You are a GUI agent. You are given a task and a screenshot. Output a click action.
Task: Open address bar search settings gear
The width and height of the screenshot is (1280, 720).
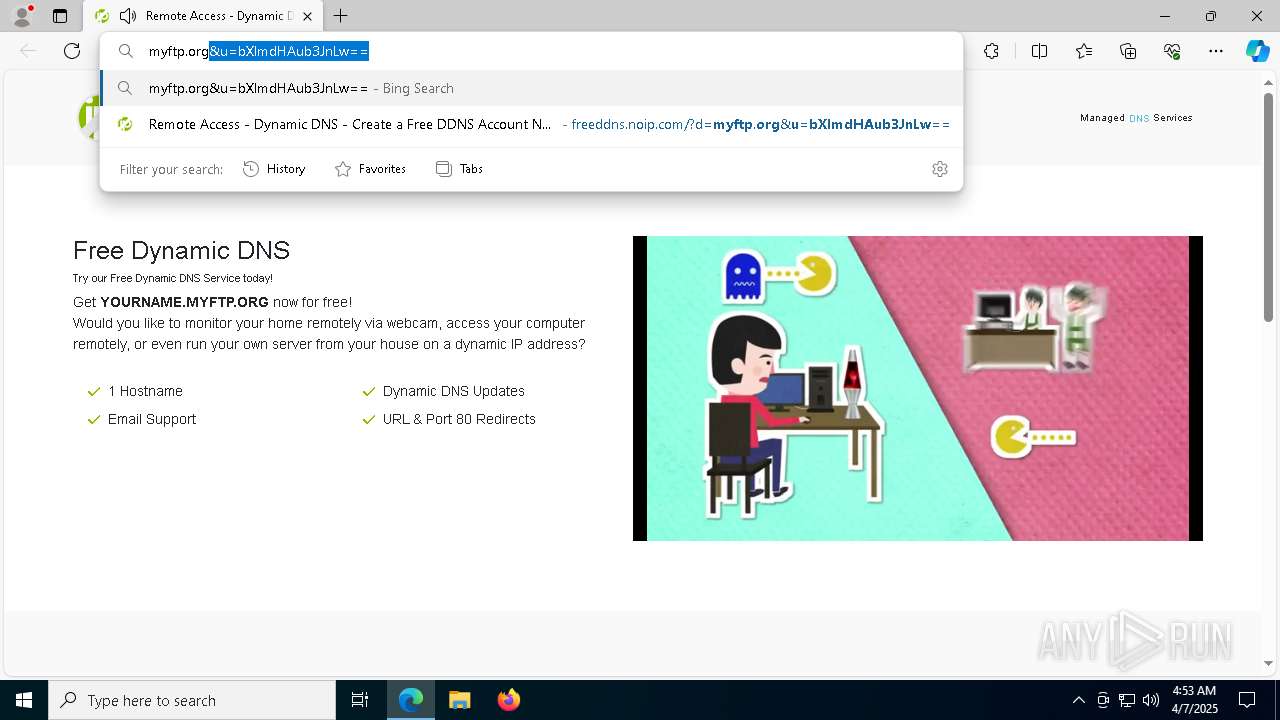939,169
